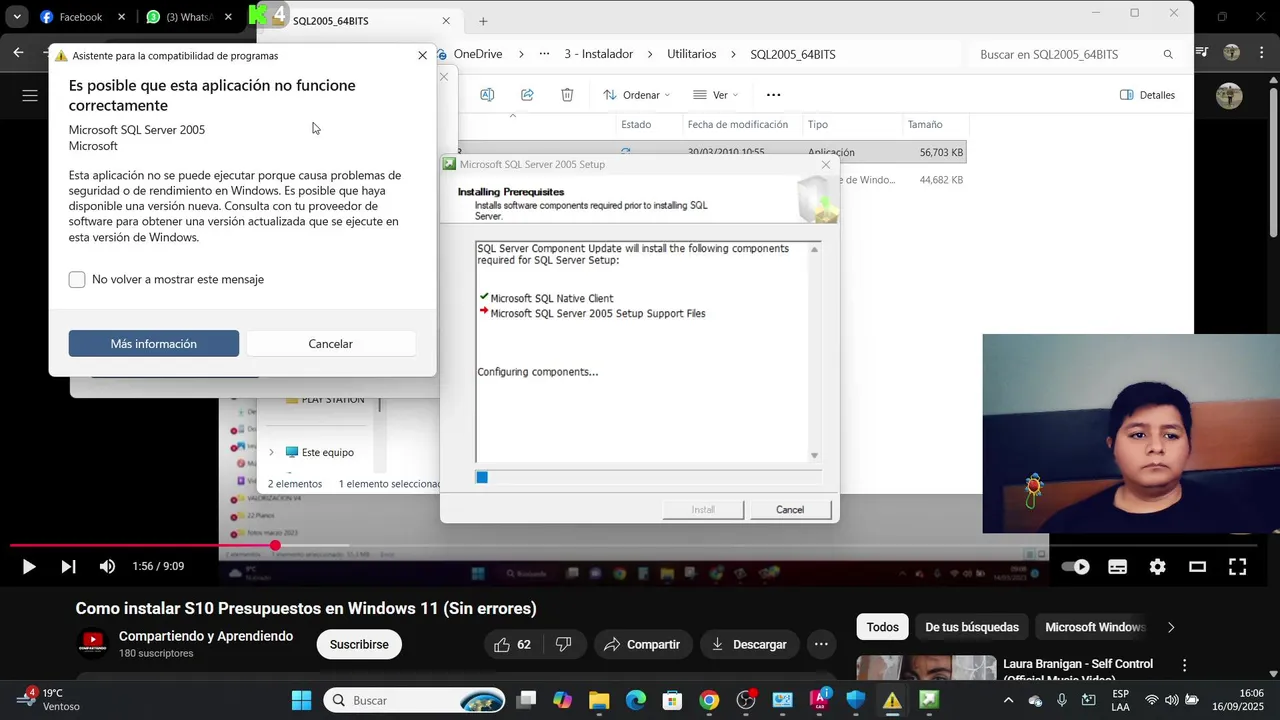Open Microsoft Store from the taskbar
Viewport: 1280px width, 720px height.
point(672,700)
